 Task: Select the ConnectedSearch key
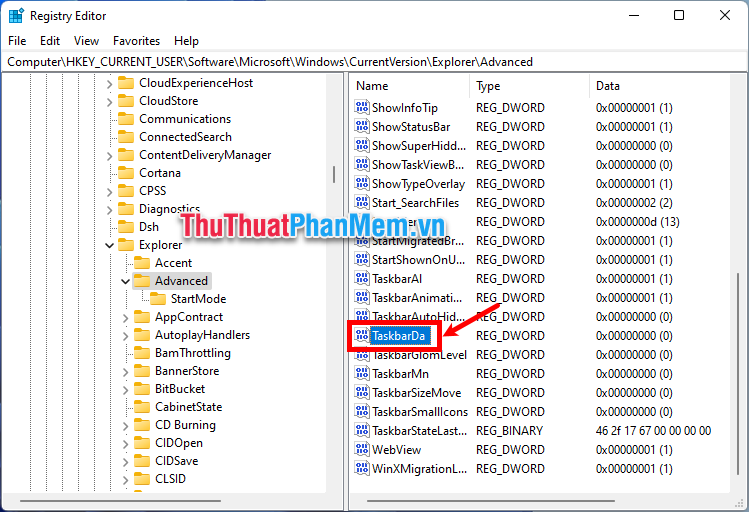tap(185, 137)
